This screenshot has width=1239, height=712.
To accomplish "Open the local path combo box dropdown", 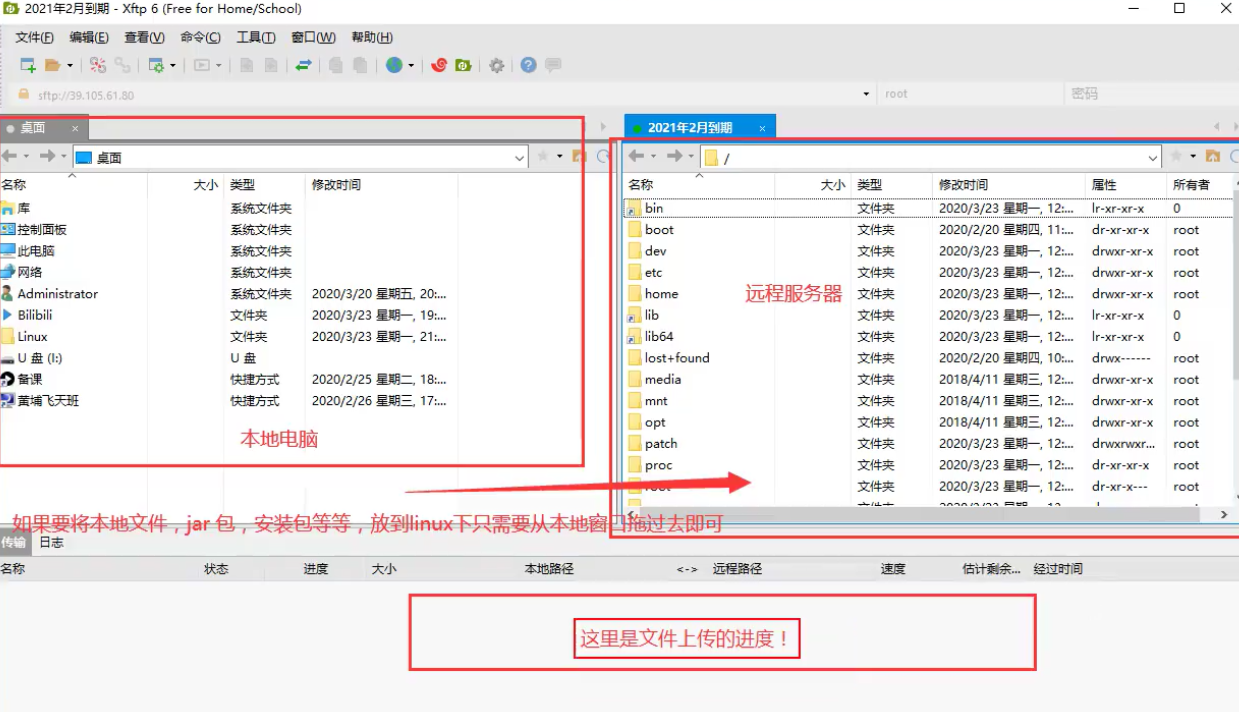I will [519, 157].
